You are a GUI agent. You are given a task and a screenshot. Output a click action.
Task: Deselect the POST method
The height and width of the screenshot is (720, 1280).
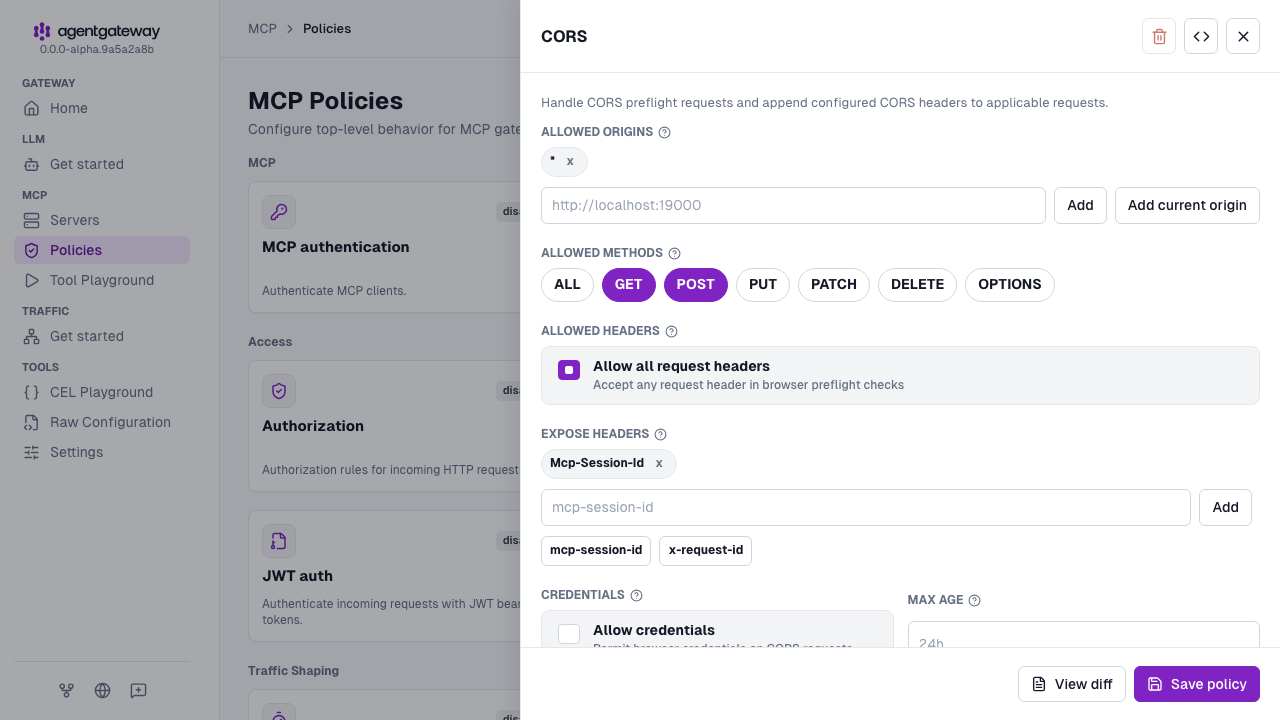point(696,284)
